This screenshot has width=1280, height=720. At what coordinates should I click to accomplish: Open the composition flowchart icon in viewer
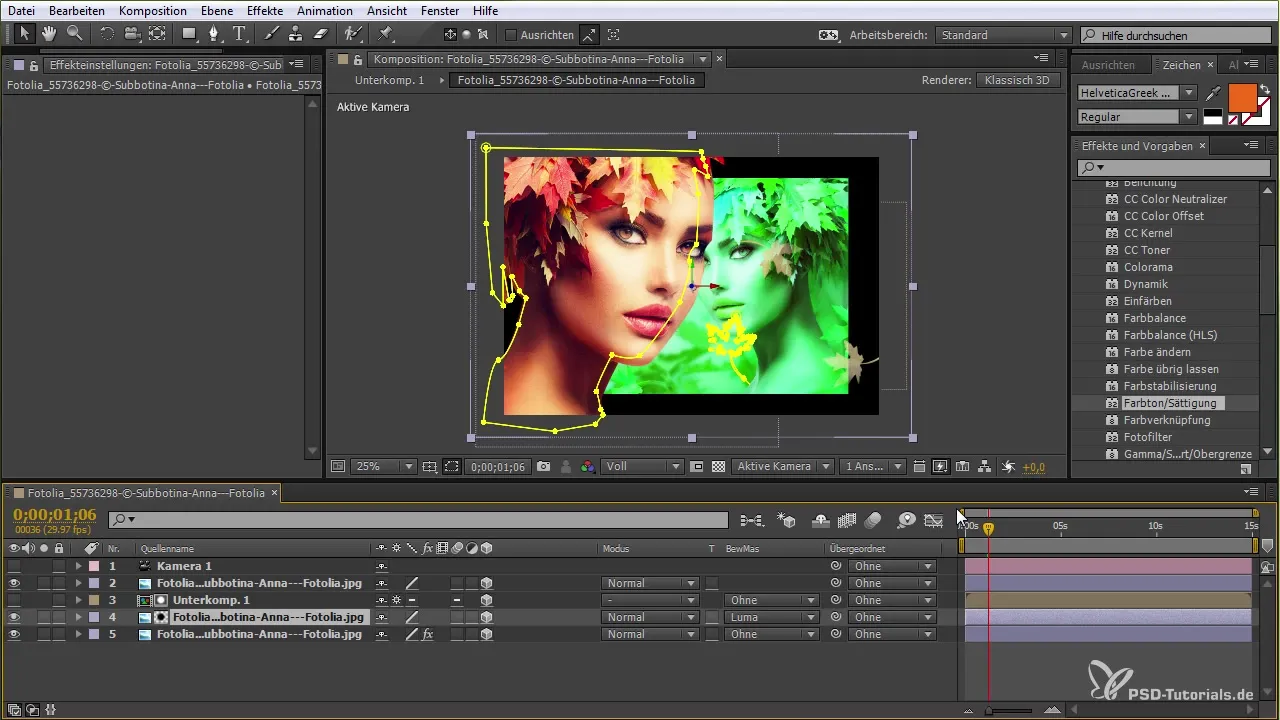click(984, 466)
